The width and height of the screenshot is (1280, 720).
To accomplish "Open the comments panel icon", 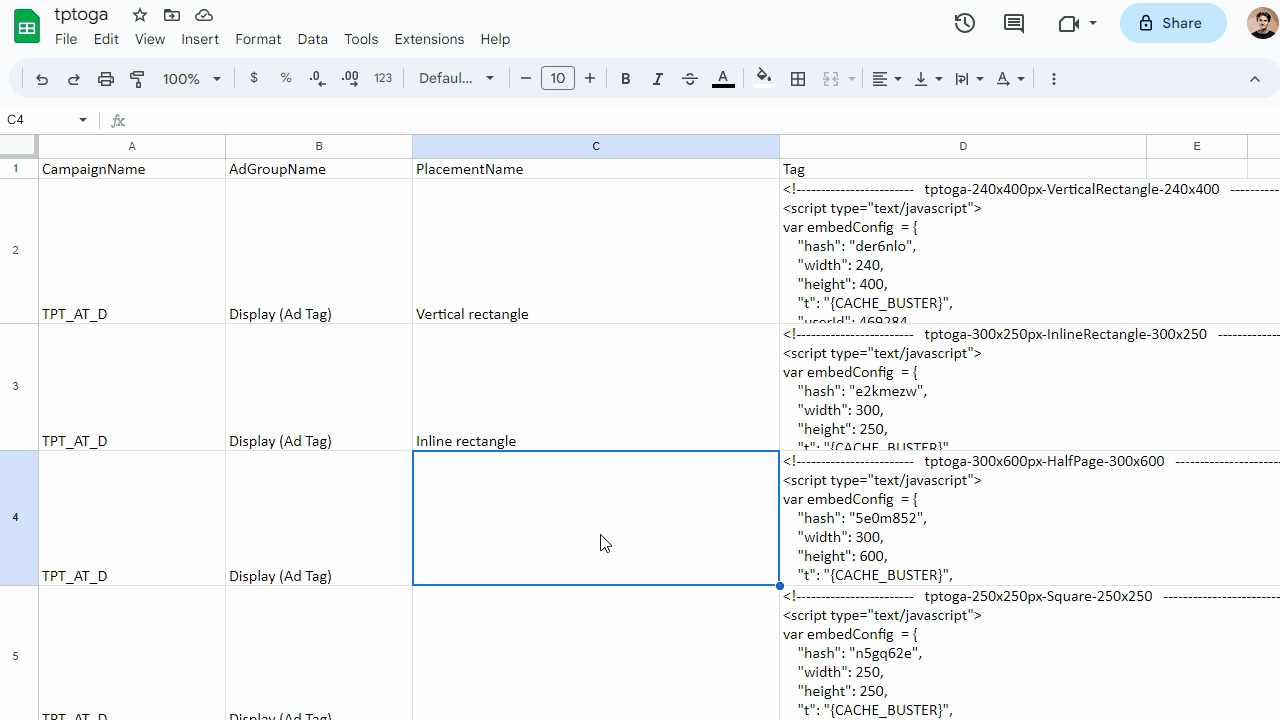I will [x=1013, y=23].
